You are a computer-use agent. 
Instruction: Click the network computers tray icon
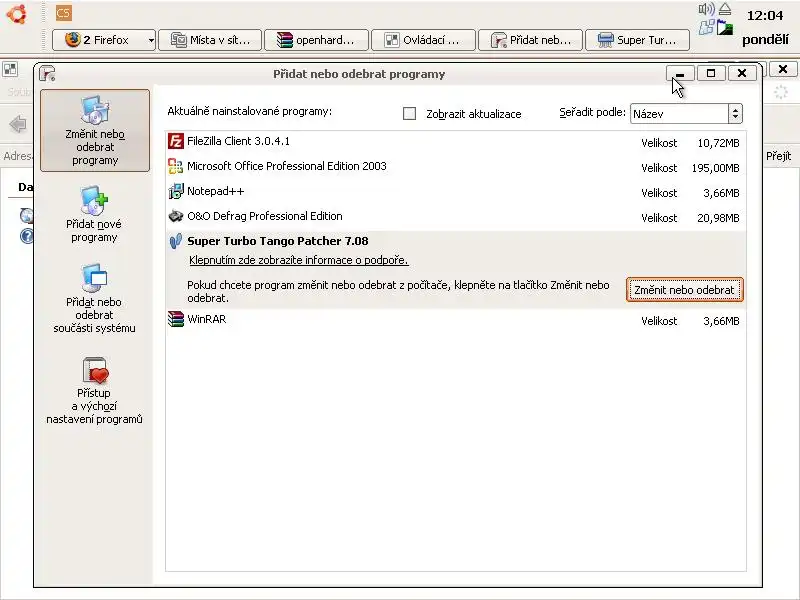(x=707, y=27)
